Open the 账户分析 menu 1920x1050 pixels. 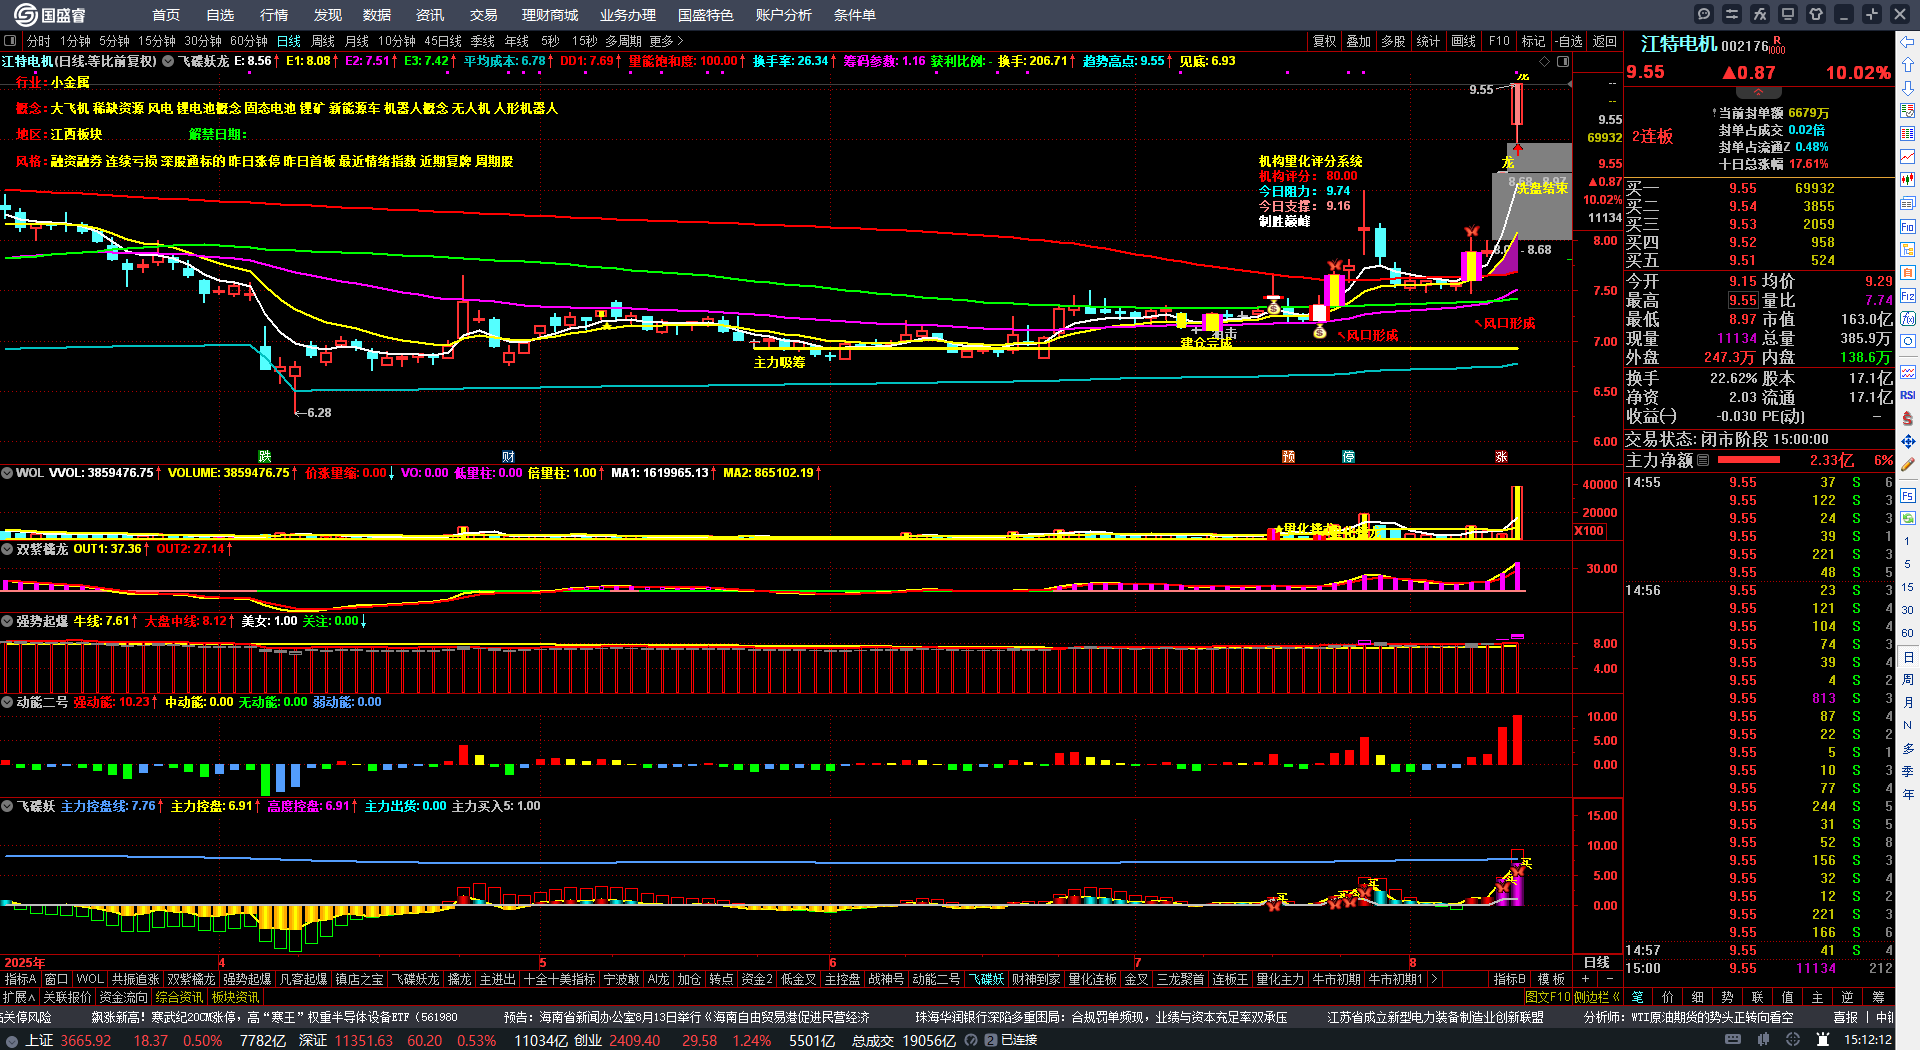(x=783, y=15)
